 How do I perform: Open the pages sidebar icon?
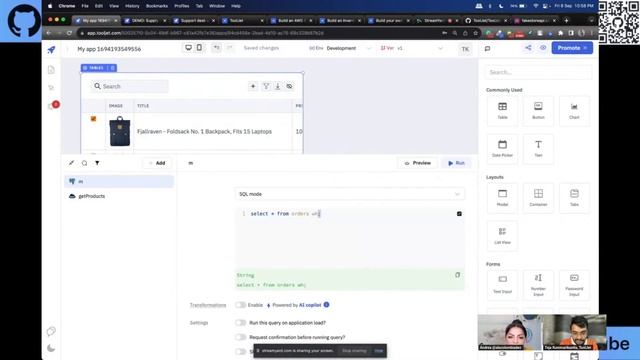coord(51,70)
